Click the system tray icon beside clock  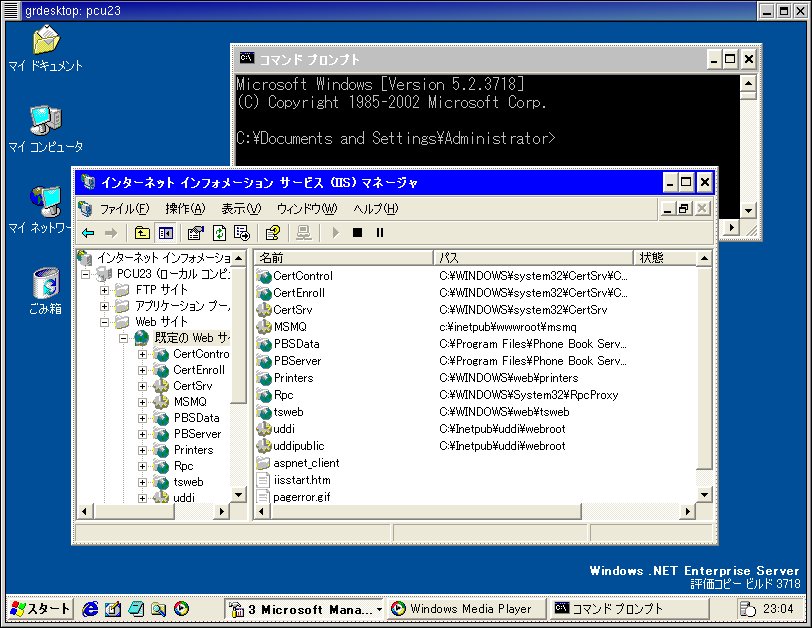(747, 609)
